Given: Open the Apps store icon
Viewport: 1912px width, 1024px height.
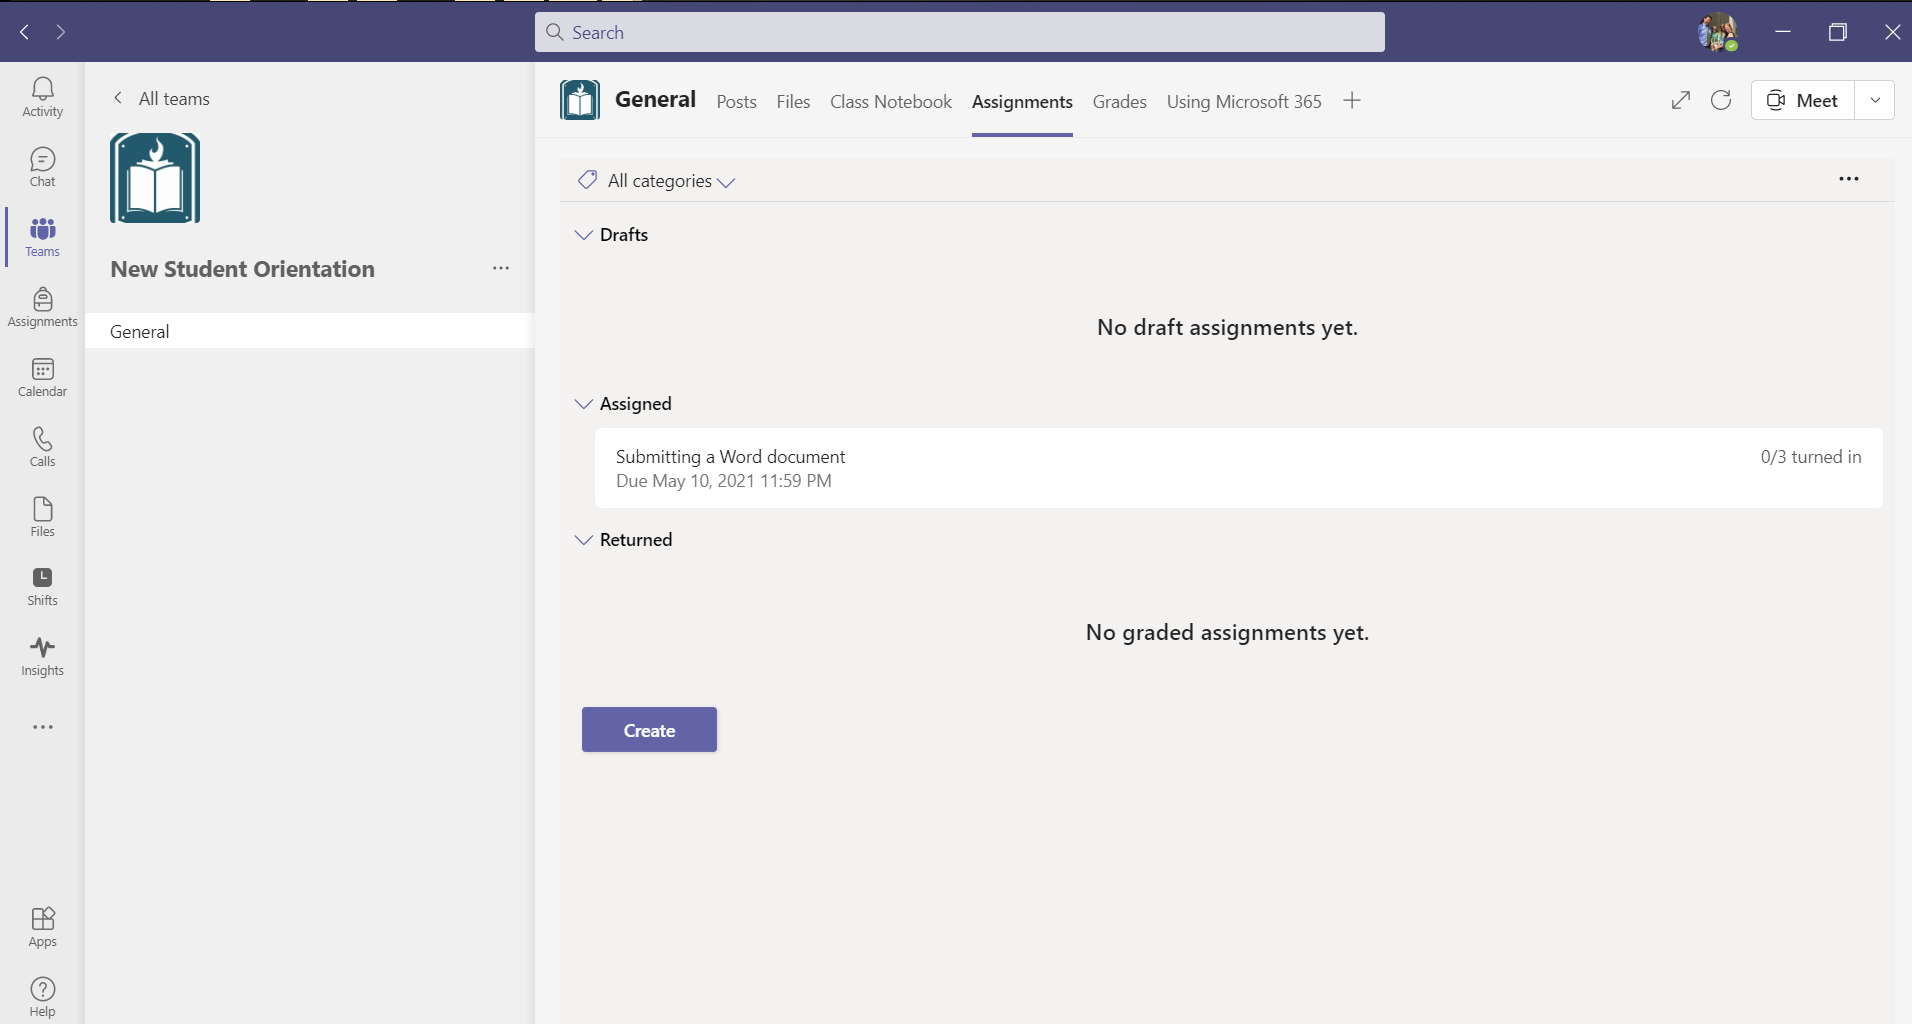Looking at the screenshot, I should coord(42,927).
